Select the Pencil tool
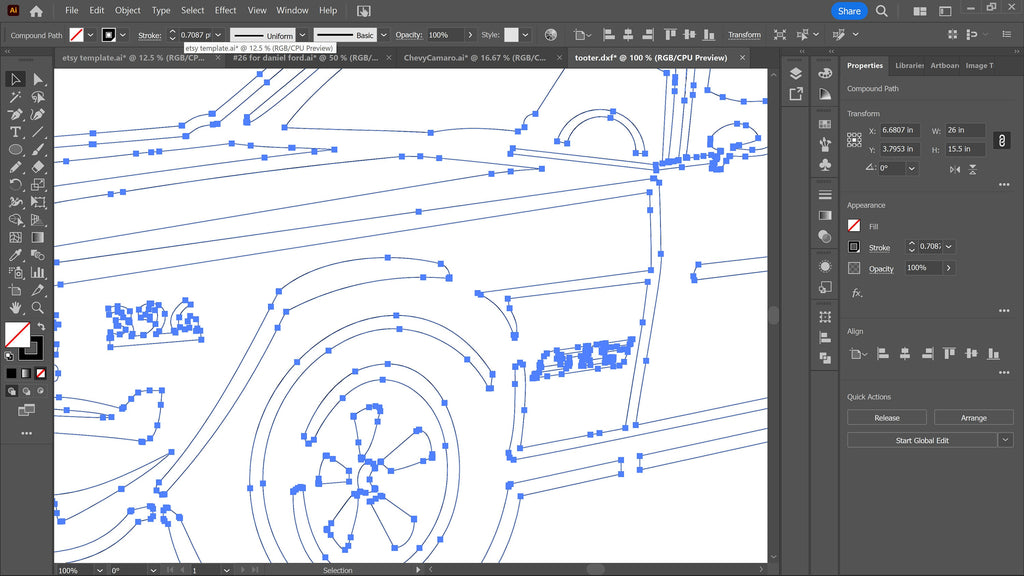Screen dimensions: 1024x576 (15, 167)
